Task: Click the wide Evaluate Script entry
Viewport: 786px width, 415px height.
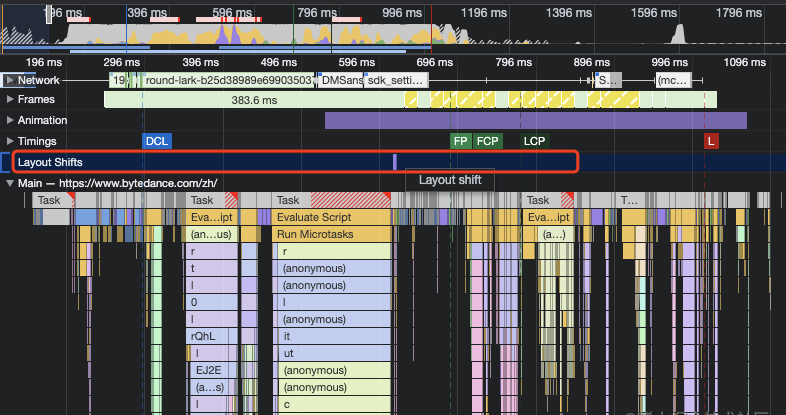Action: [x=331, y=217]
